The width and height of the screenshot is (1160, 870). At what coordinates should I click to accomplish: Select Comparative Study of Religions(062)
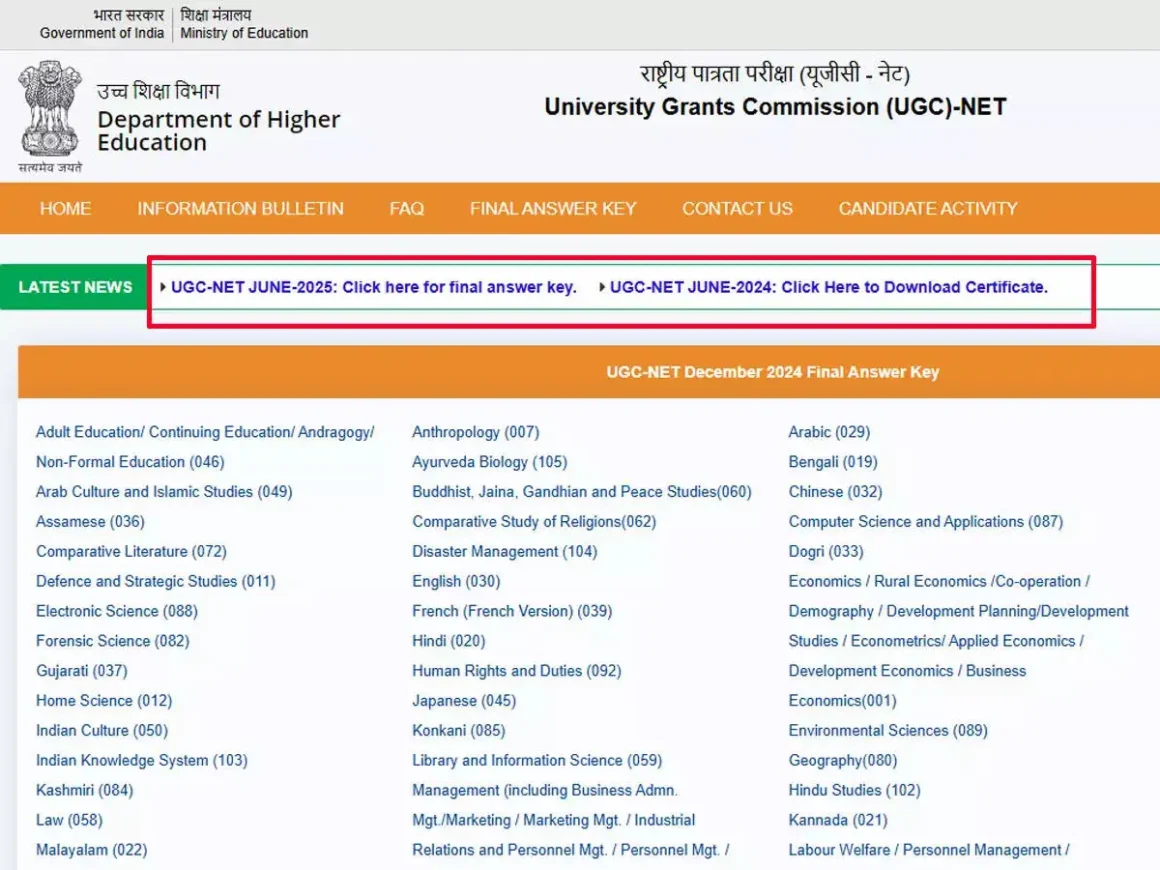[x=534, y=522]
